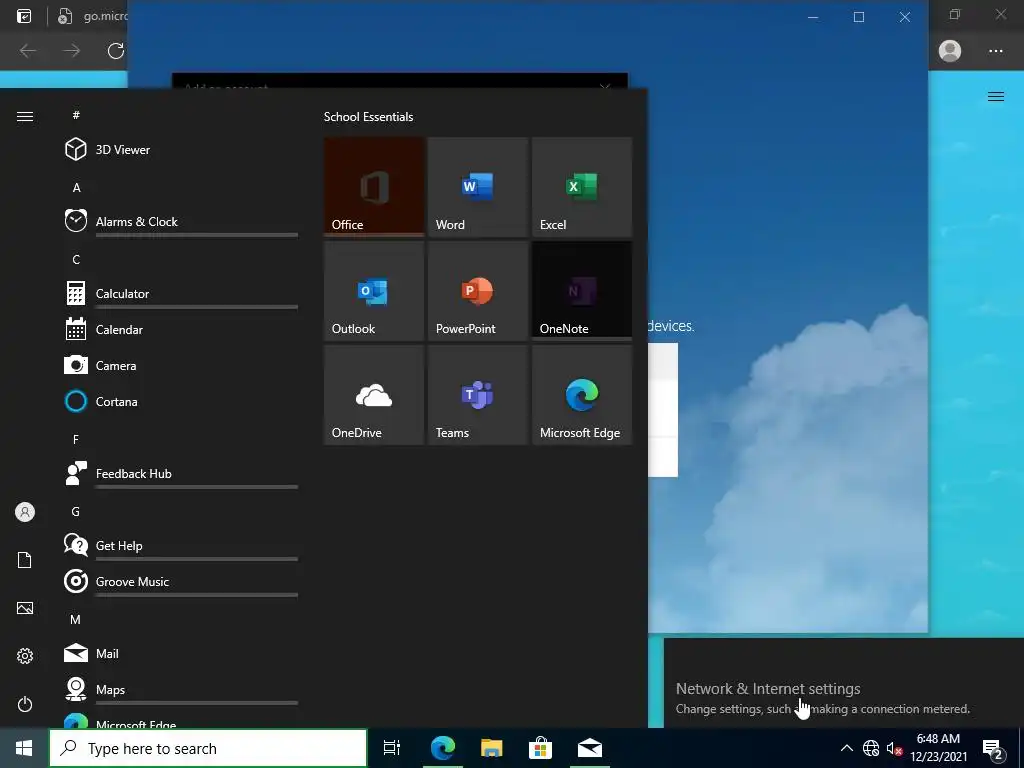
Task: Open Microsoft Edge from the taskbar
Action: [x=443, y=748]
